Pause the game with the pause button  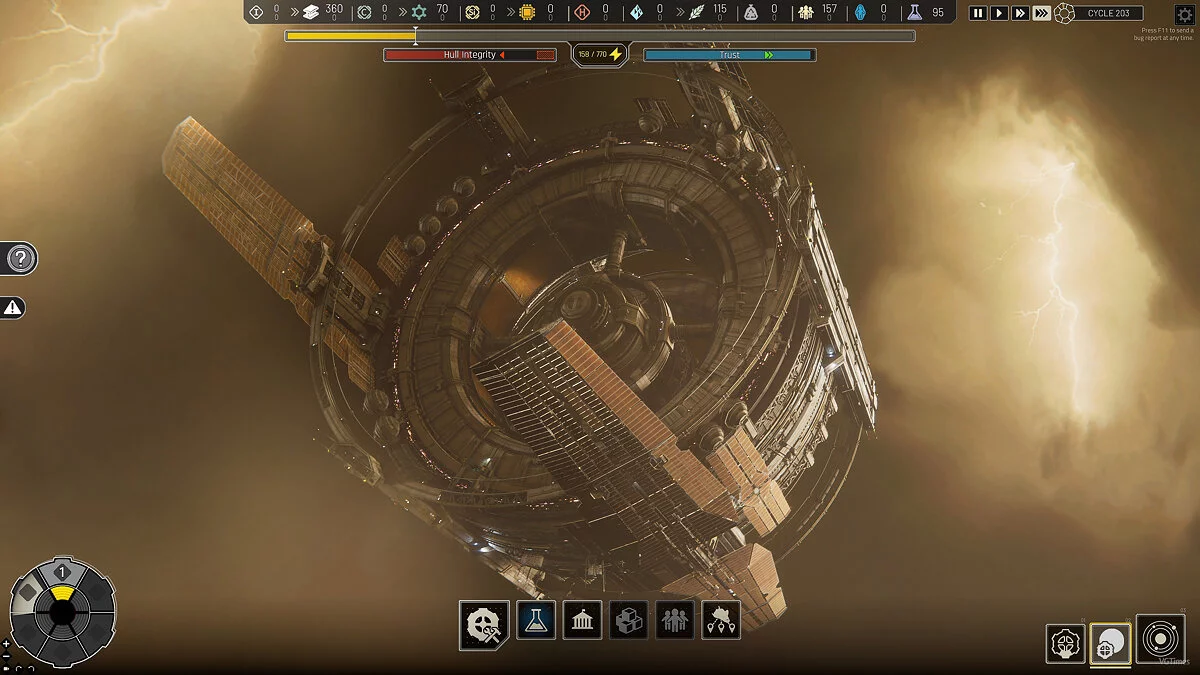coord(977,13)
